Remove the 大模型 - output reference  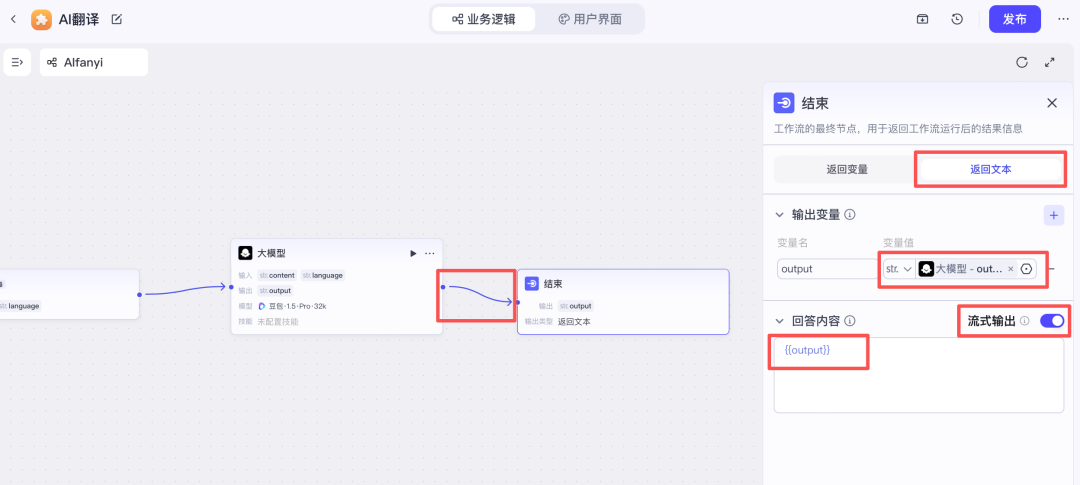pyautogui.click(x=1010, y=269)
